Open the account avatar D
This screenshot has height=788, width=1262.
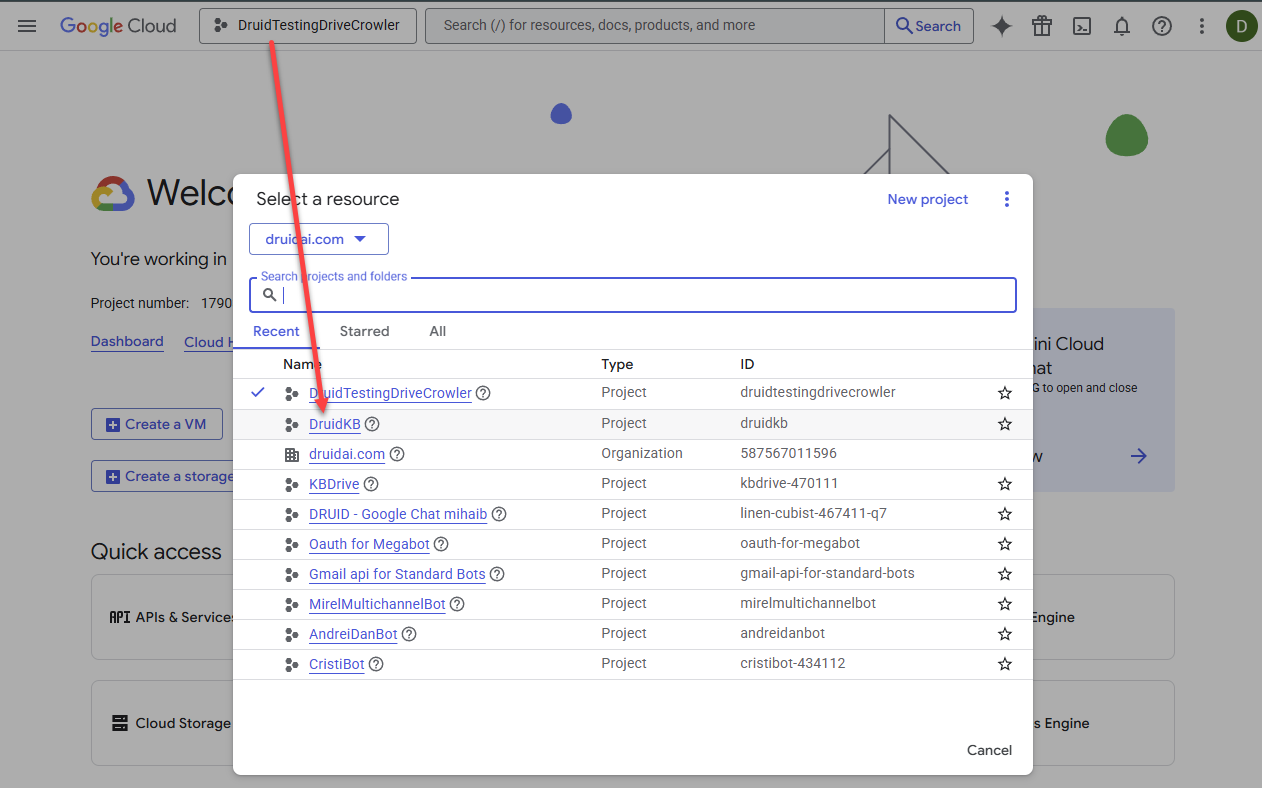click(x=1242, y=27)
